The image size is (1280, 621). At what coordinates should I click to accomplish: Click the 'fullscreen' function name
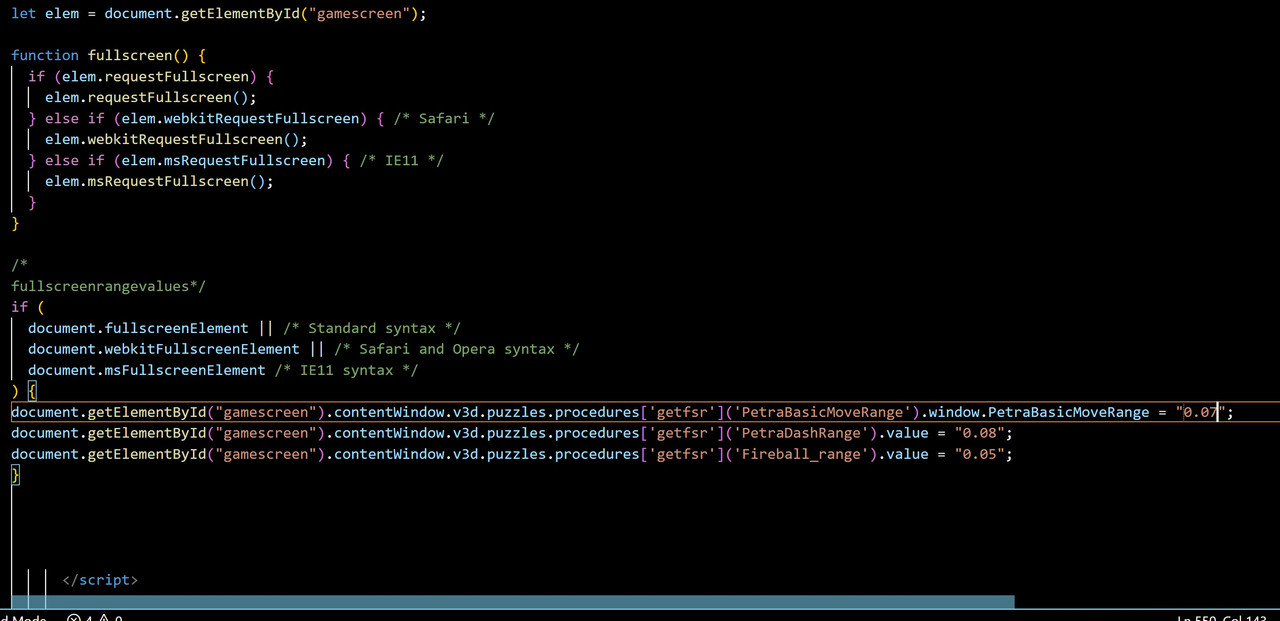(130, 55)
